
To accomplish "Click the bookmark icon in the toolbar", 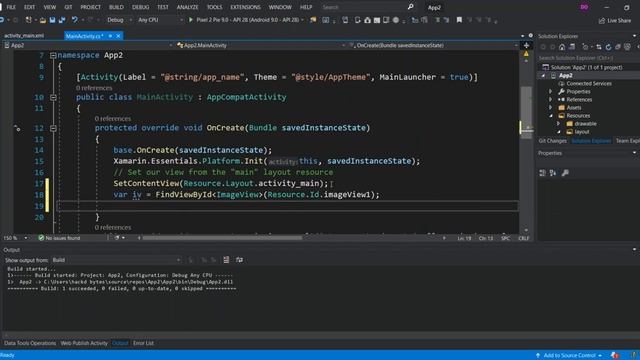I will [459, 20].
